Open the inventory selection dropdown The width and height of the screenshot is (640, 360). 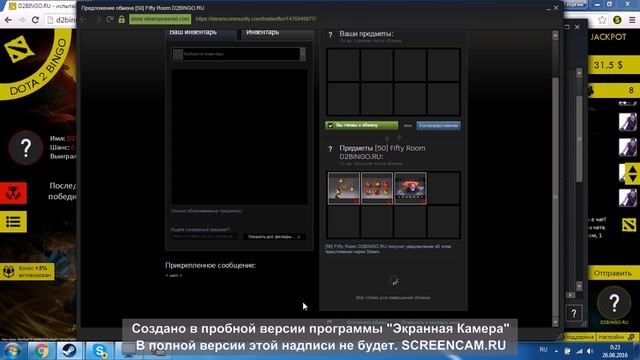pyautogui.click(x=239, y=54)
